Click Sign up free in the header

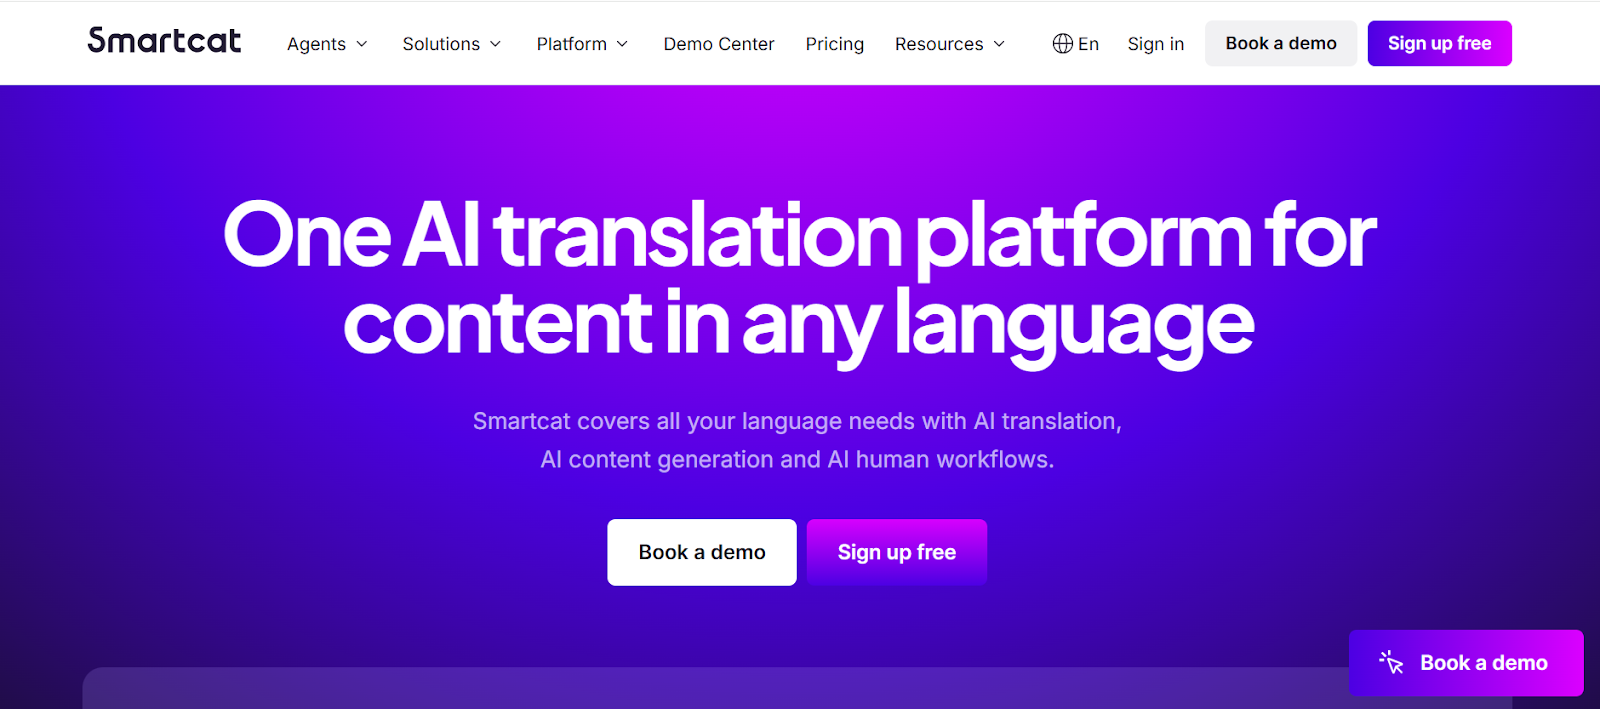(x=1440, y=43)
